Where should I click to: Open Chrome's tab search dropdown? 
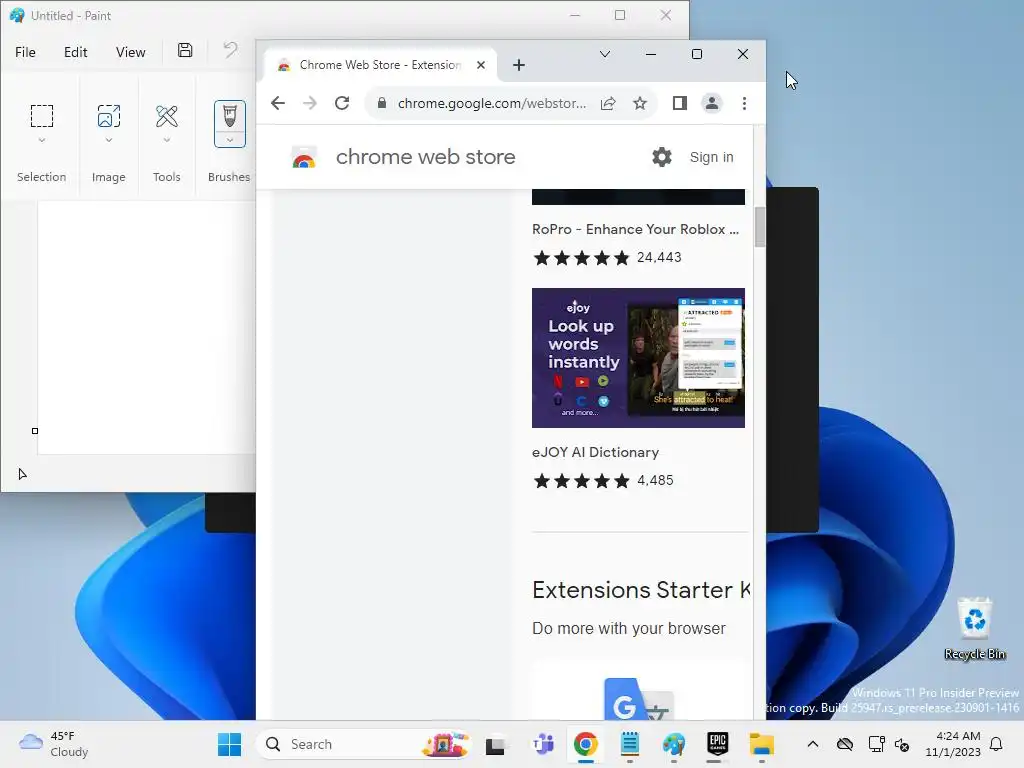click(x=605, y=54)
